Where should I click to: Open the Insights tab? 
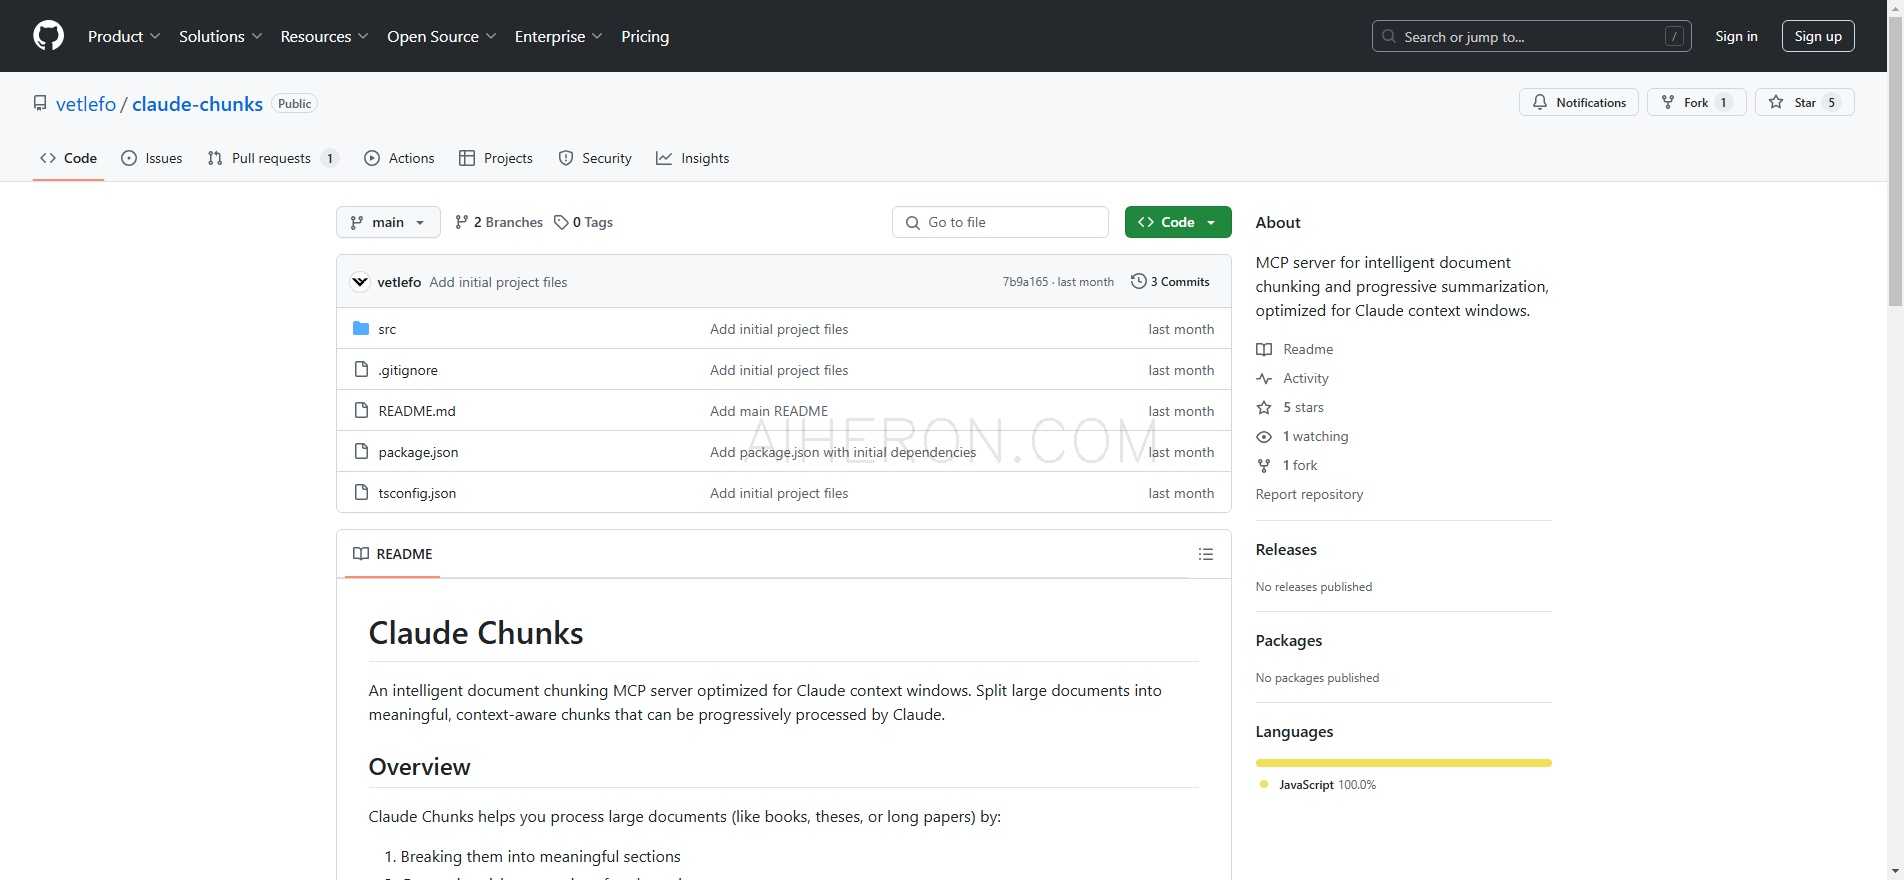(x=693, y=158)
